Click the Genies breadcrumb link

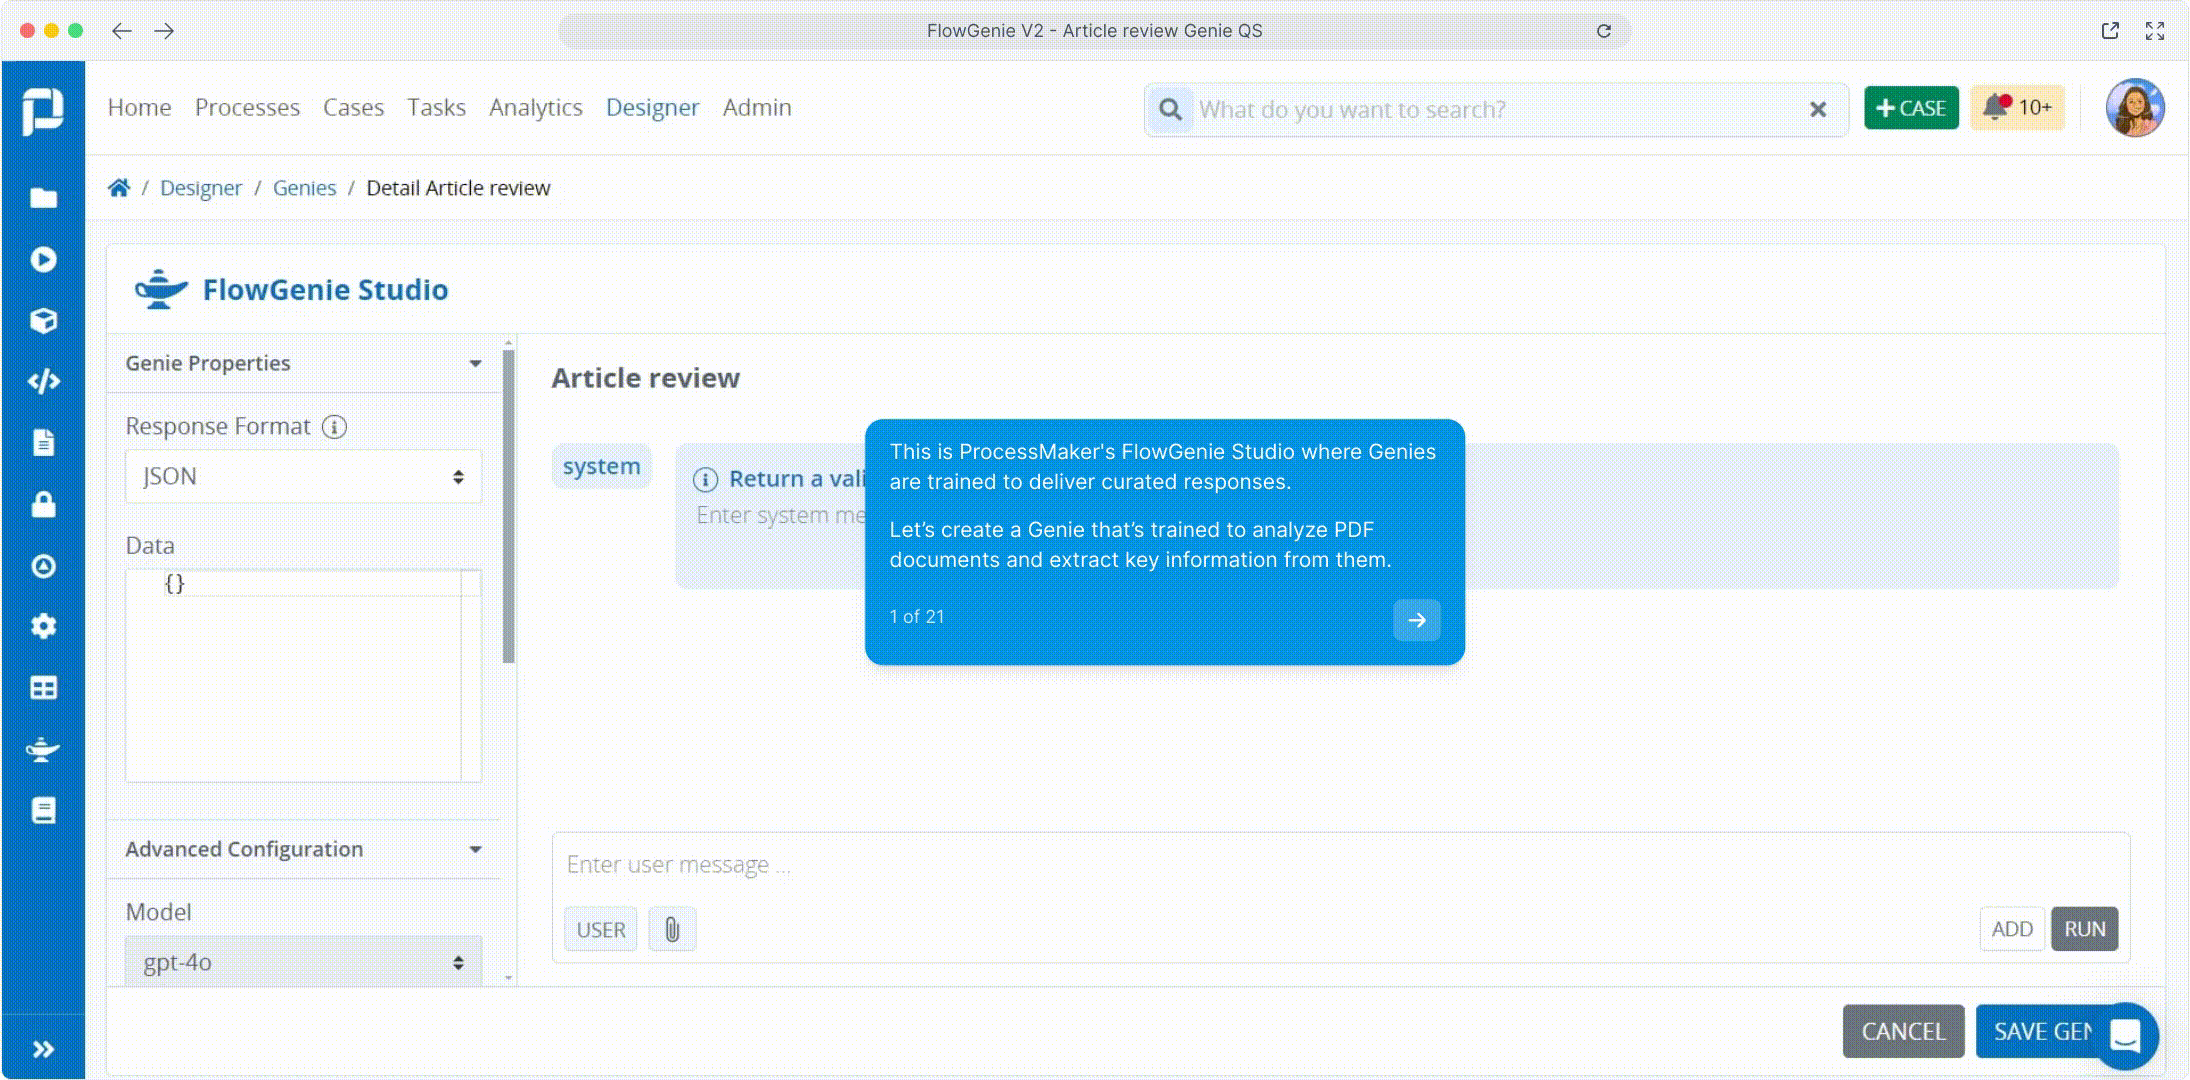tap(304, 188)
